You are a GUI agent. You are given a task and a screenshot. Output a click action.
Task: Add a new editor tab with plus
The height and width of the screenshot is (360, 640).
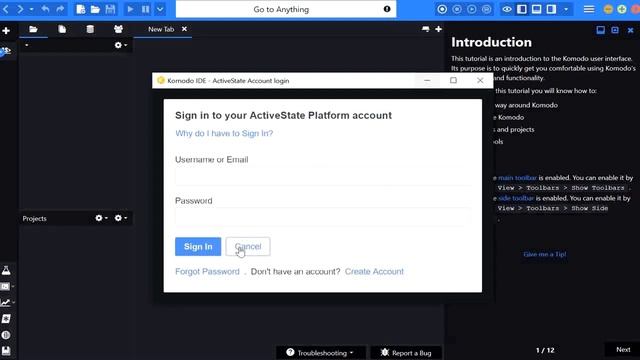[438, 29]
